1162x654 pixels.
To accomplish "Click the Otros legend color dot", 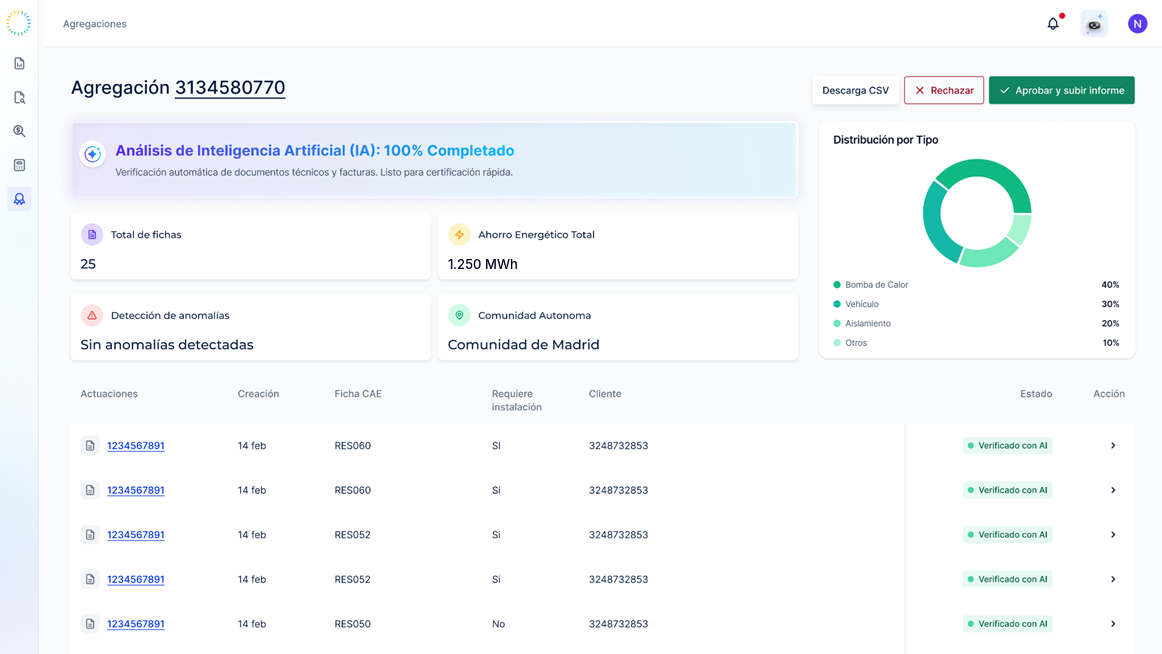I will [x=837, y=343].
